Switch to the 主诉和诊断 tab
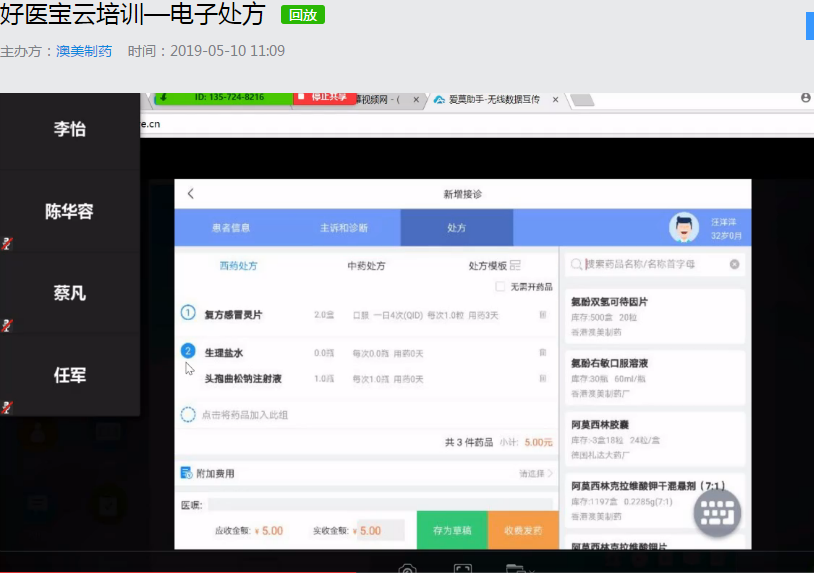 coord(344,228)
